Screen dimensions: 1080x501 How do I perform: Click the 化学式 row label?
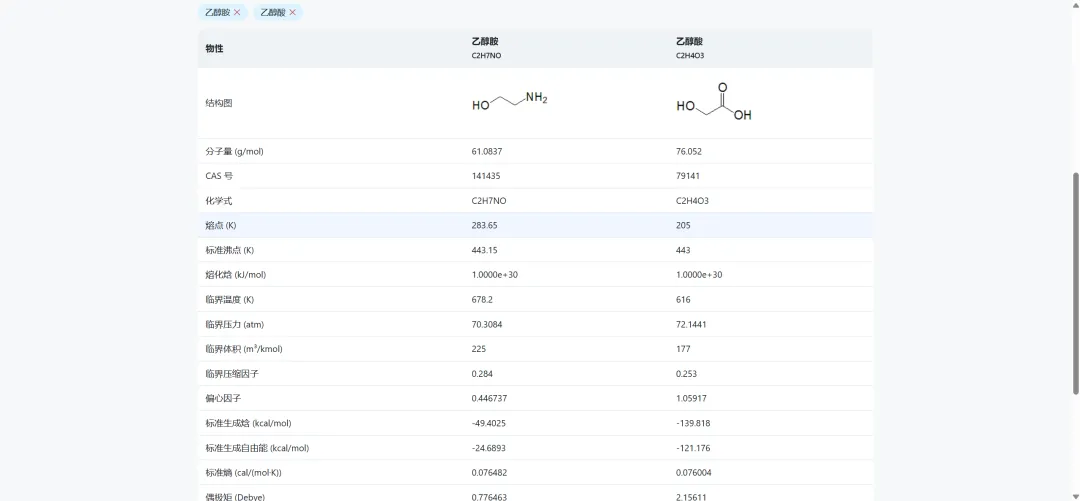(219, 201)
